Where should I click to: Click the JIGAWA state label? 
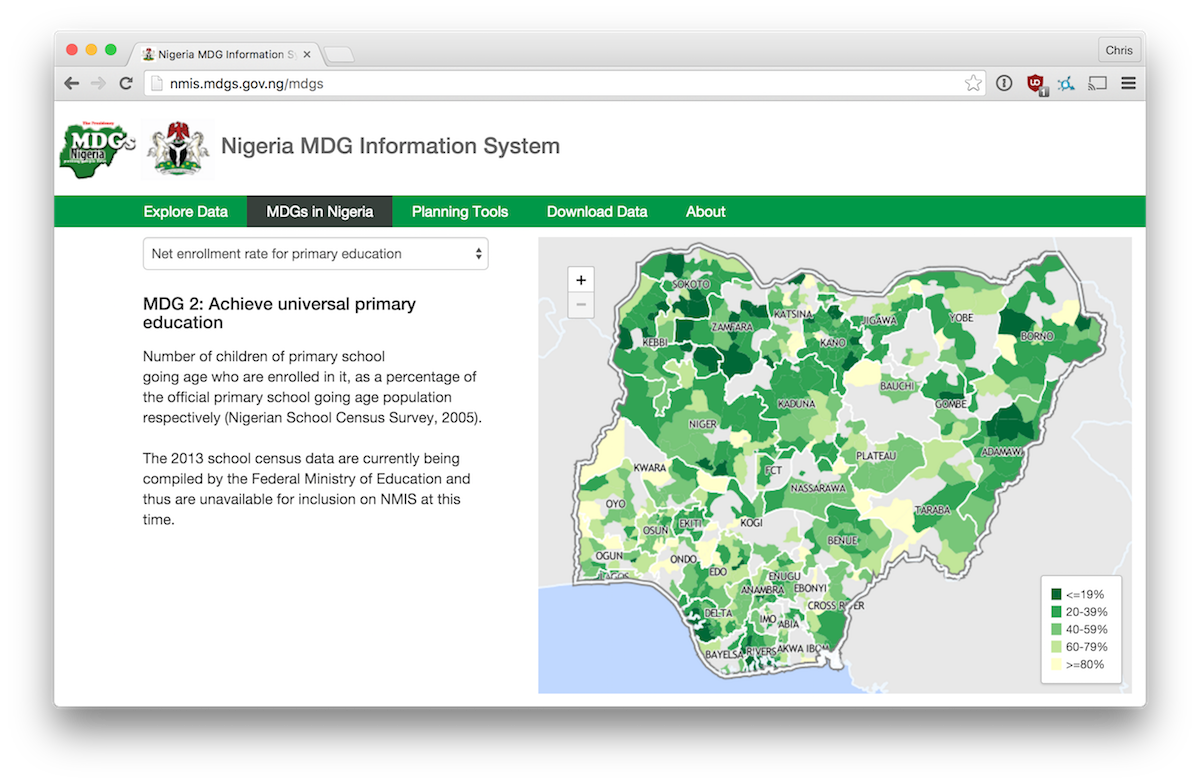click(x=880, y=320)
